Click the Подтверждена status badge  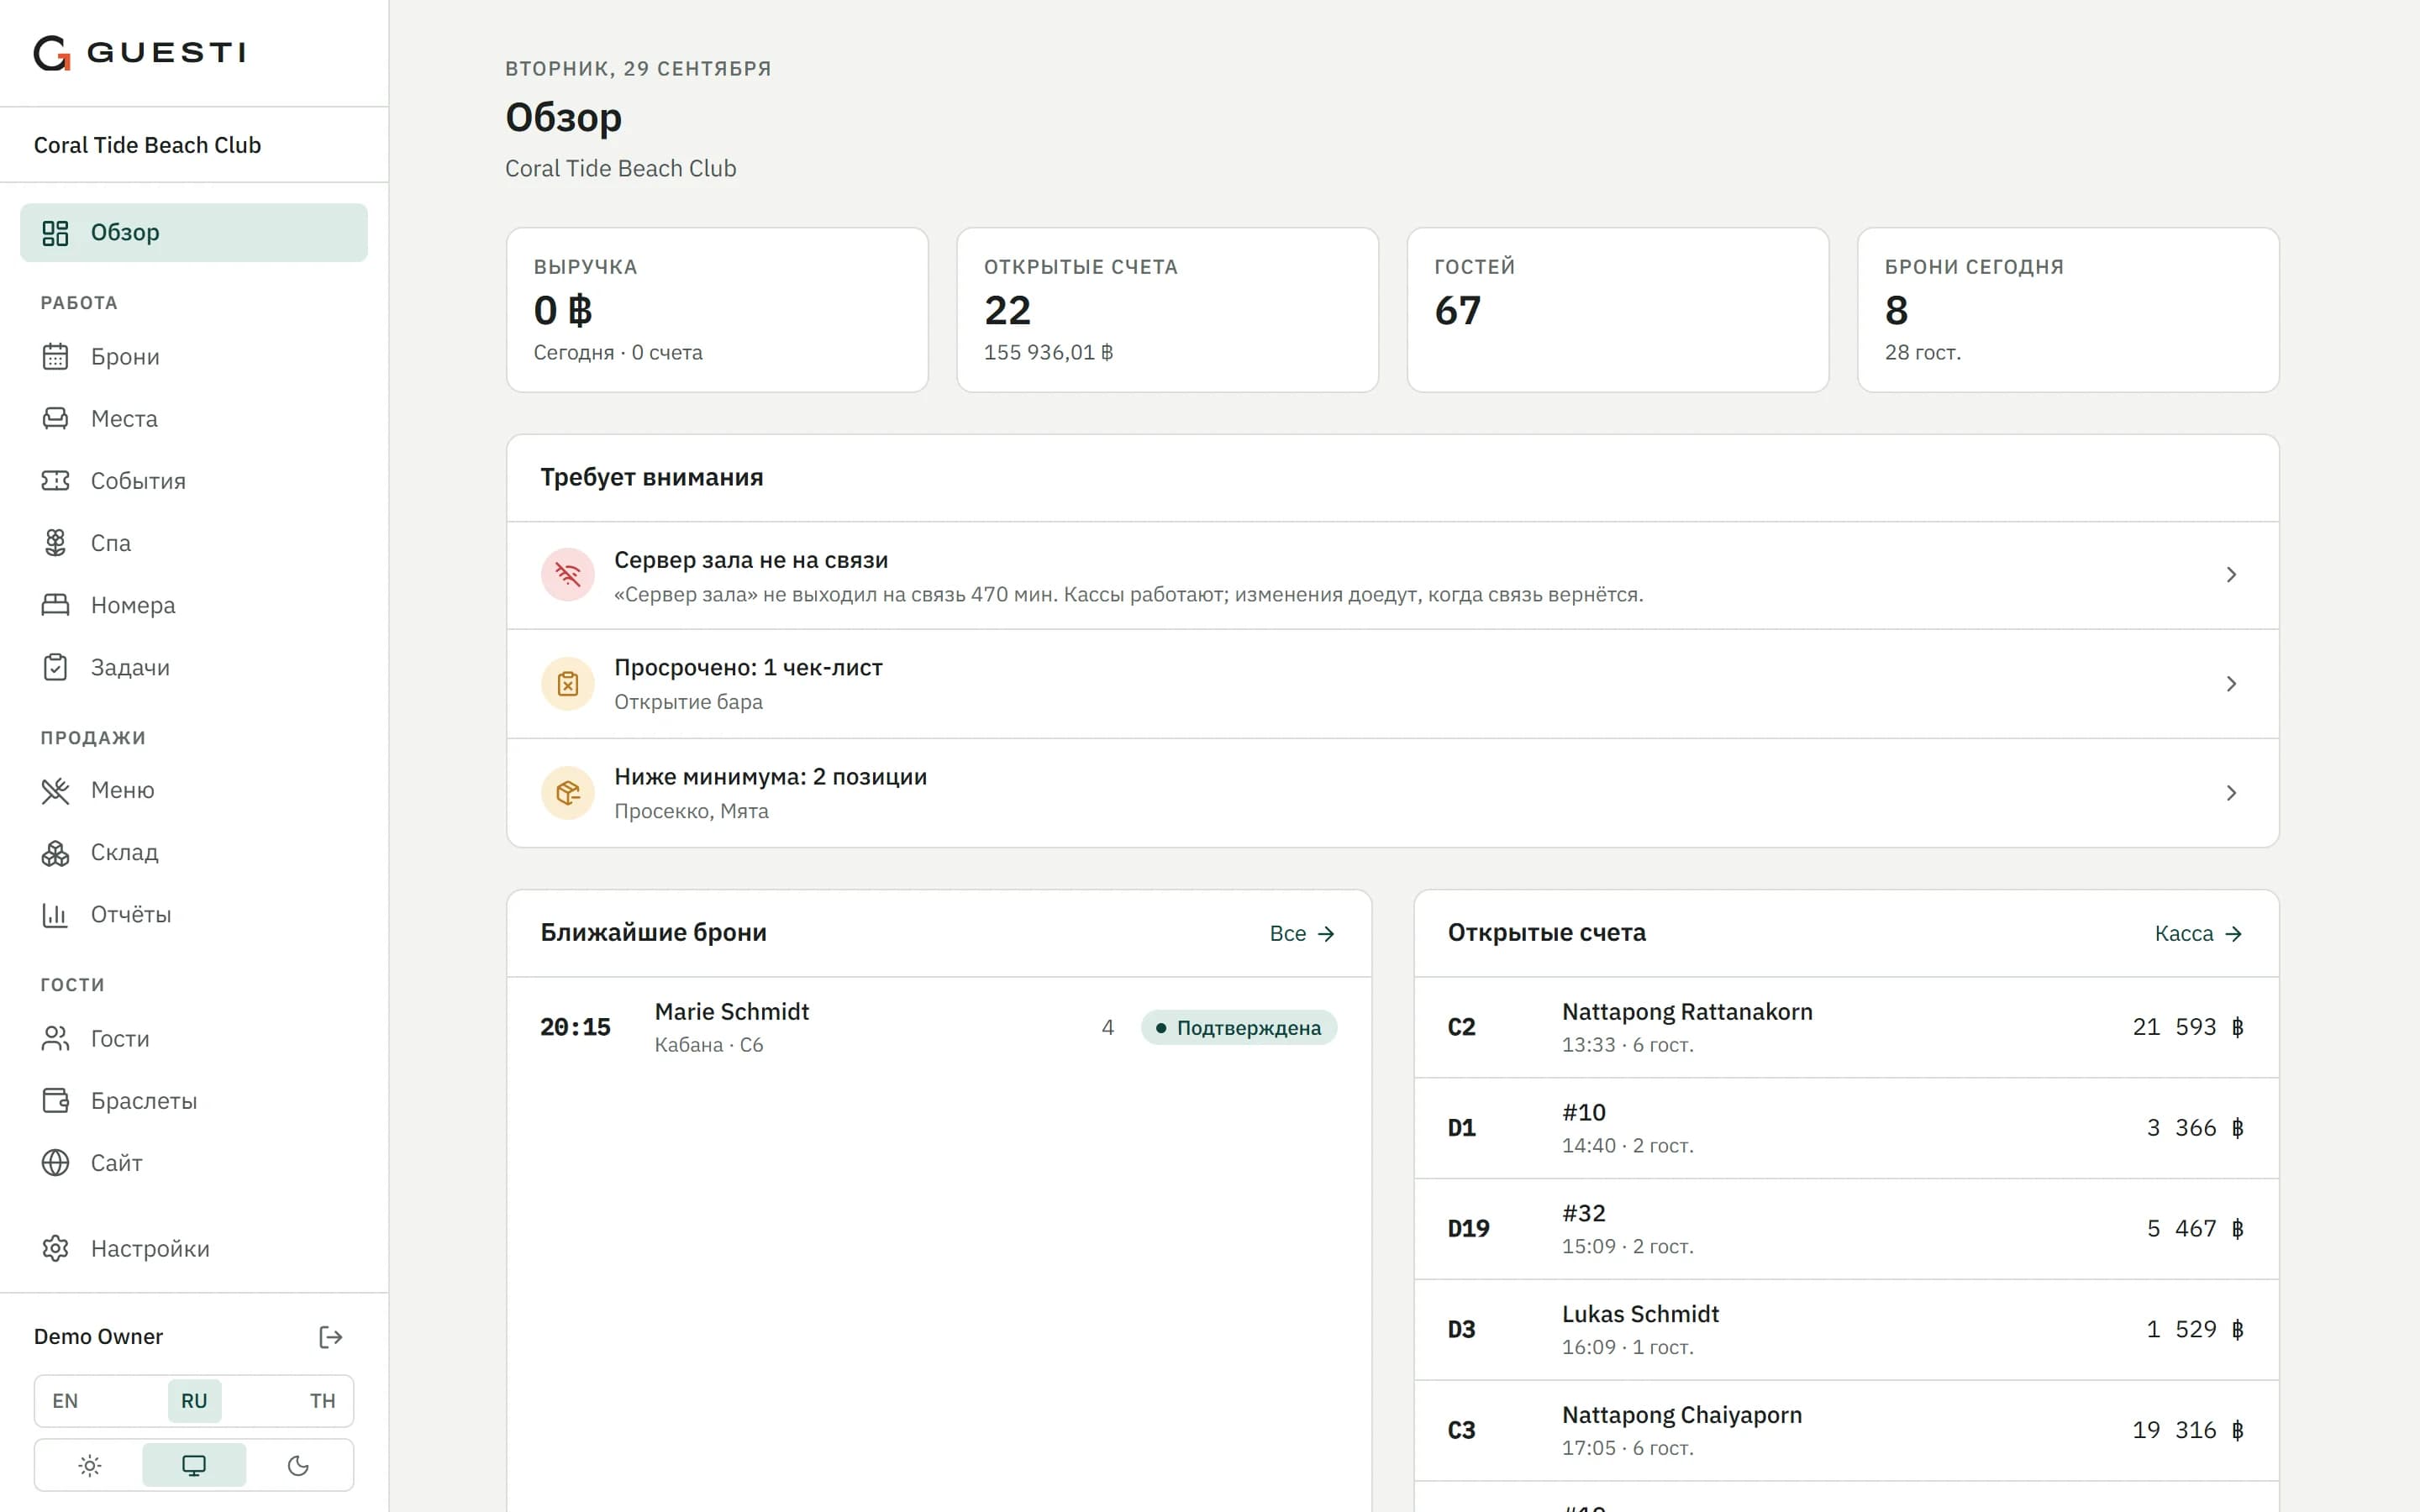tap(1239, 1028)
